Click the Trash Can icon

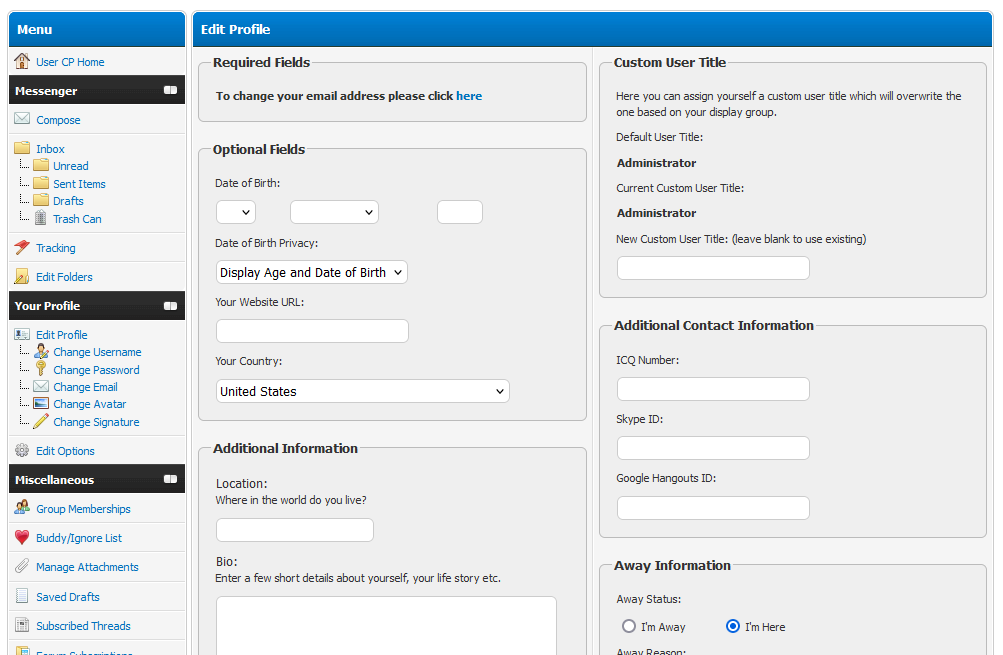pos(41,218)
